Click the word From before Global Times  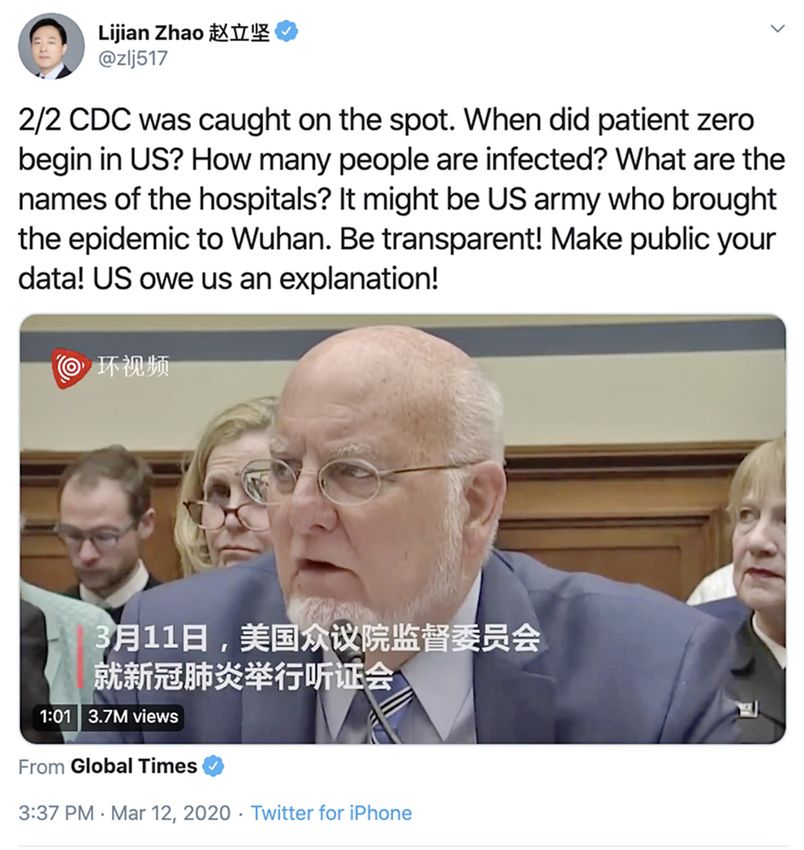pos(41,767)
